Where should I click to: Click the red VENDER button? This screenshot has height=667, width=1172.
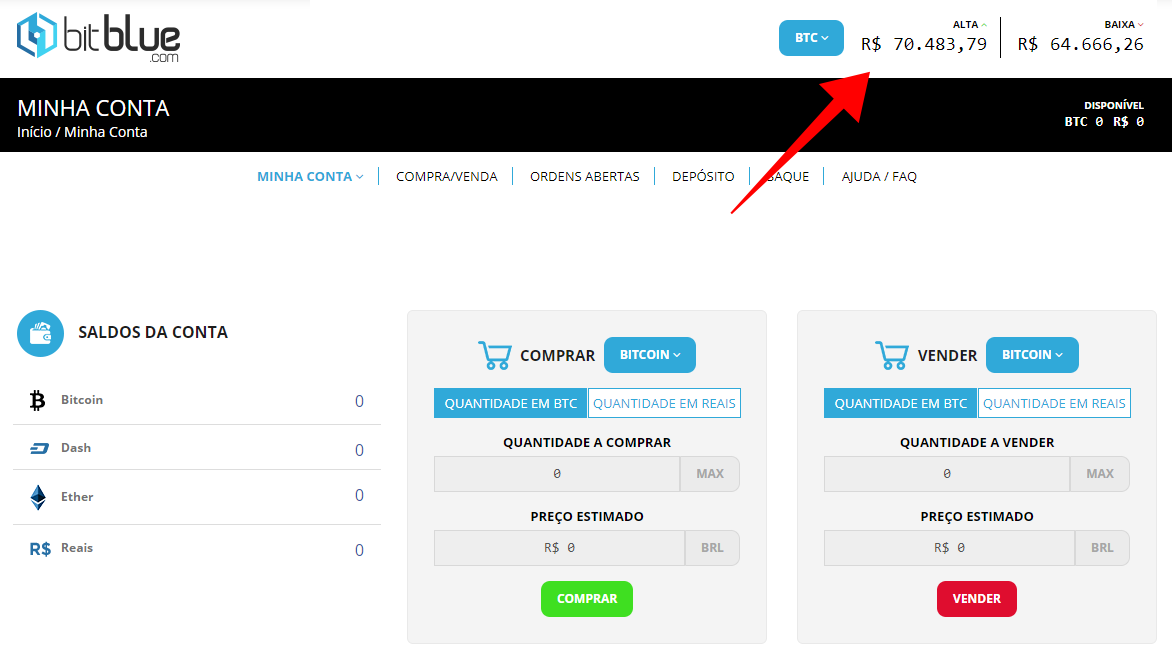coord(976,598)
